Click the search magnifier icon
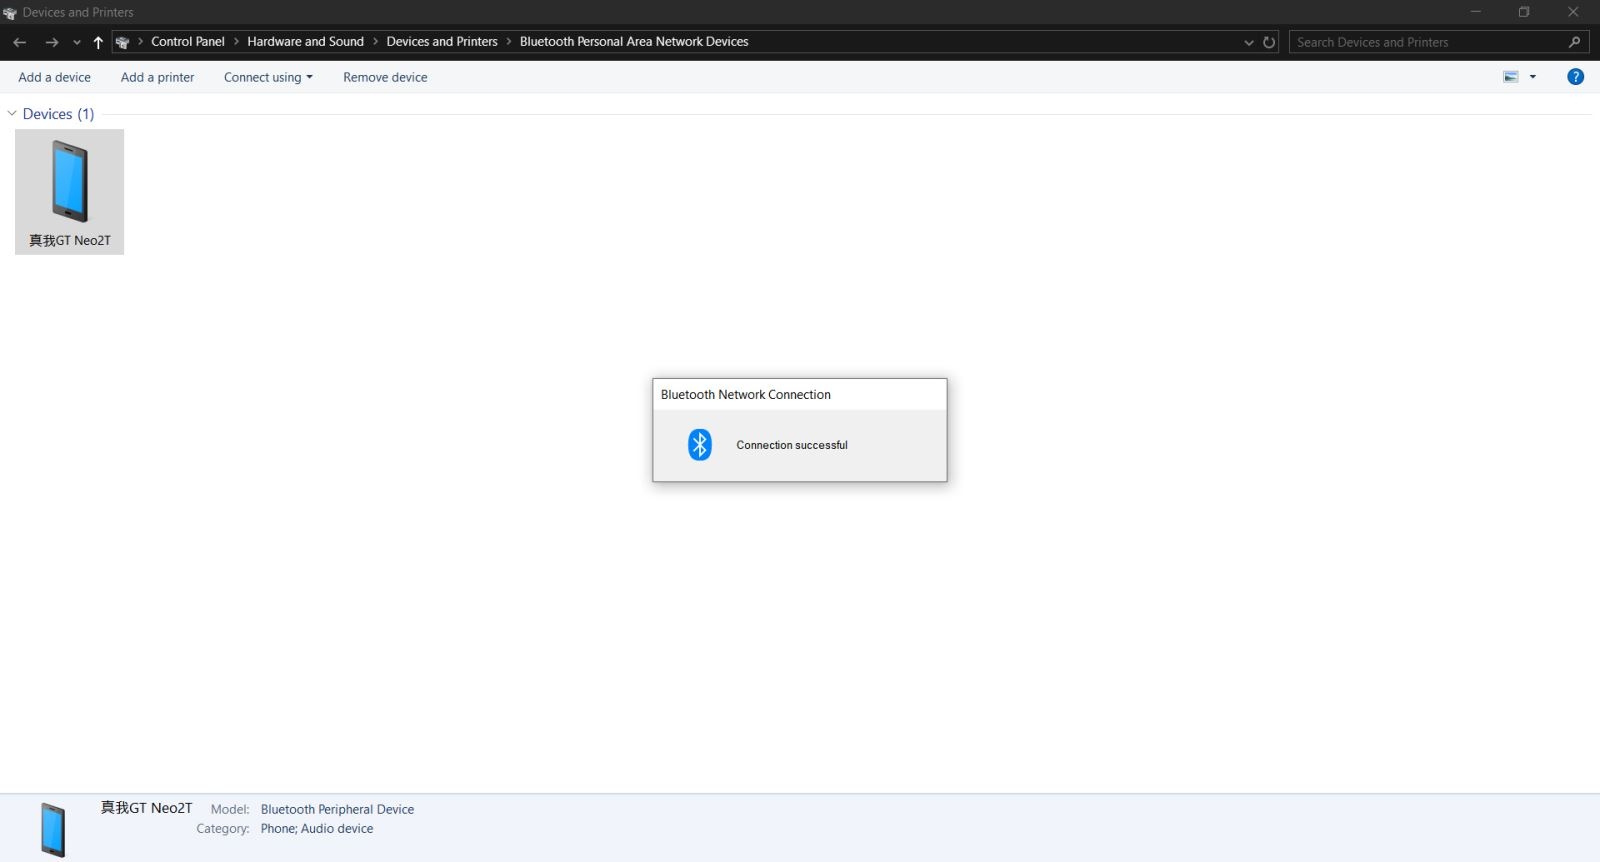This screenshot has height=862, width=1600. [1574, 42]
